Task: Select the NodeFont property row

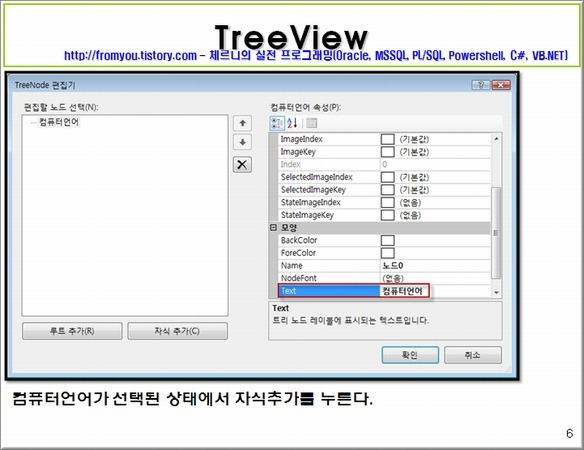Action: (385, 279)
